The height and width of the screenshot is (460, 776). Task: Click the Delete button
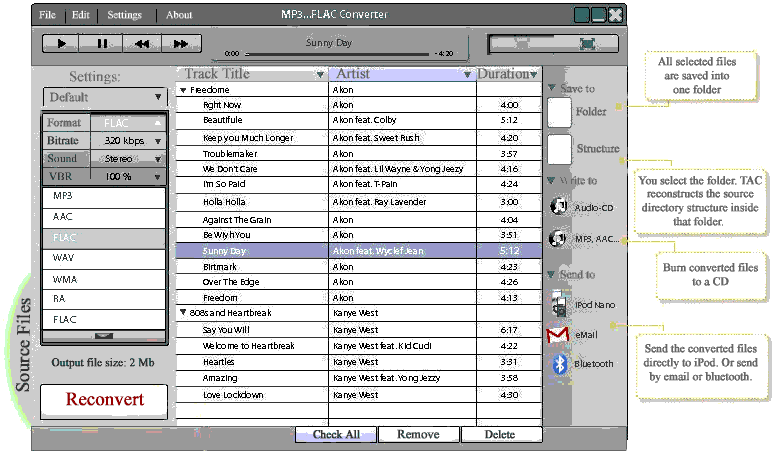(500, 434)
